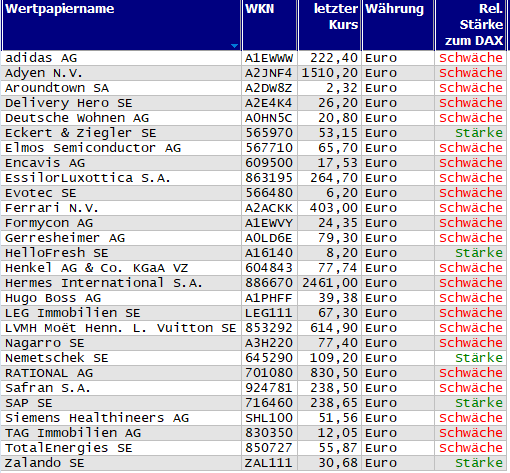This screenshot has width=510, height=473.
Task: Click LVMH Moët Henn. L. Vuitton SE
Action: click(x=121, y=328)
